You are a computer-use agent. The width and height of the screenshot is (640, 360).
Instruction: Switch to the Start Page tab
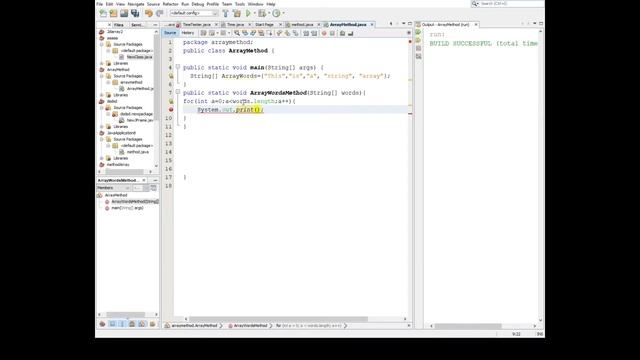coord(264,25)
